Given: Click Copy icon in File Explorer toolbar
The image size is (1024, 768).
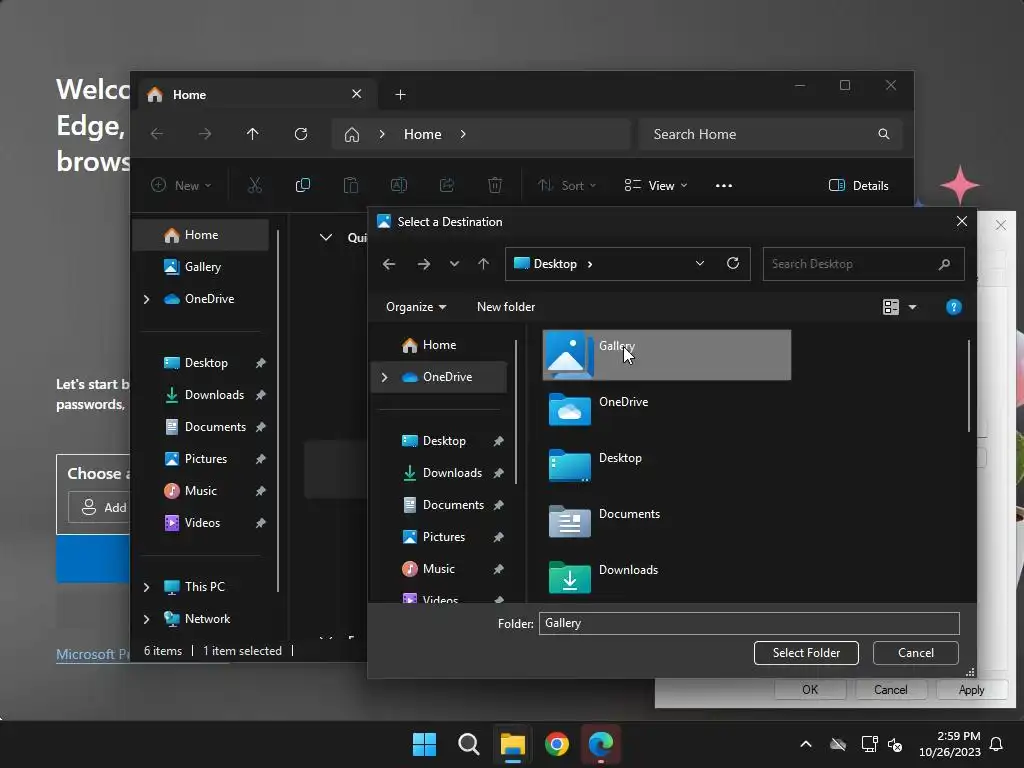Looking at the screenshot, I should pyautogui.click(x=302, y=185).
